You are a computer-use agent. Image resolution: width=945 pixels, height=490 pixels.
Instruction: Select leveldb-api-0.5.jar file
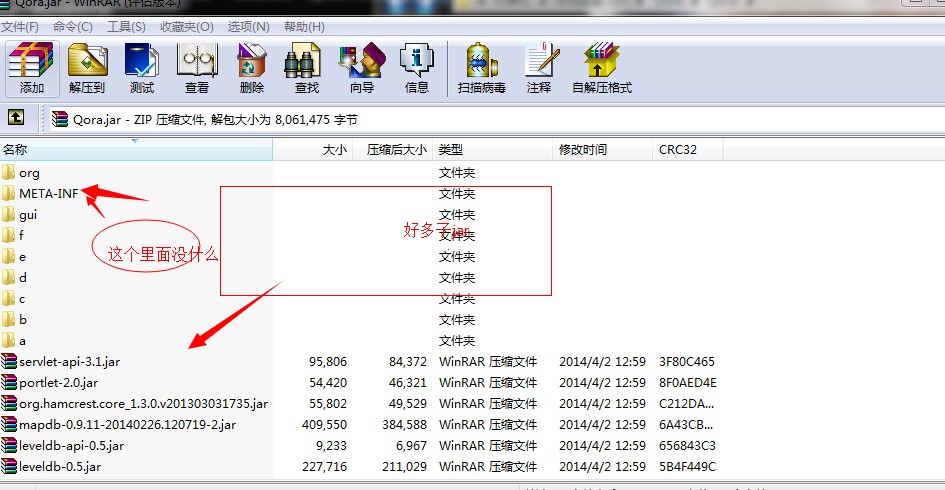(71, 445)
